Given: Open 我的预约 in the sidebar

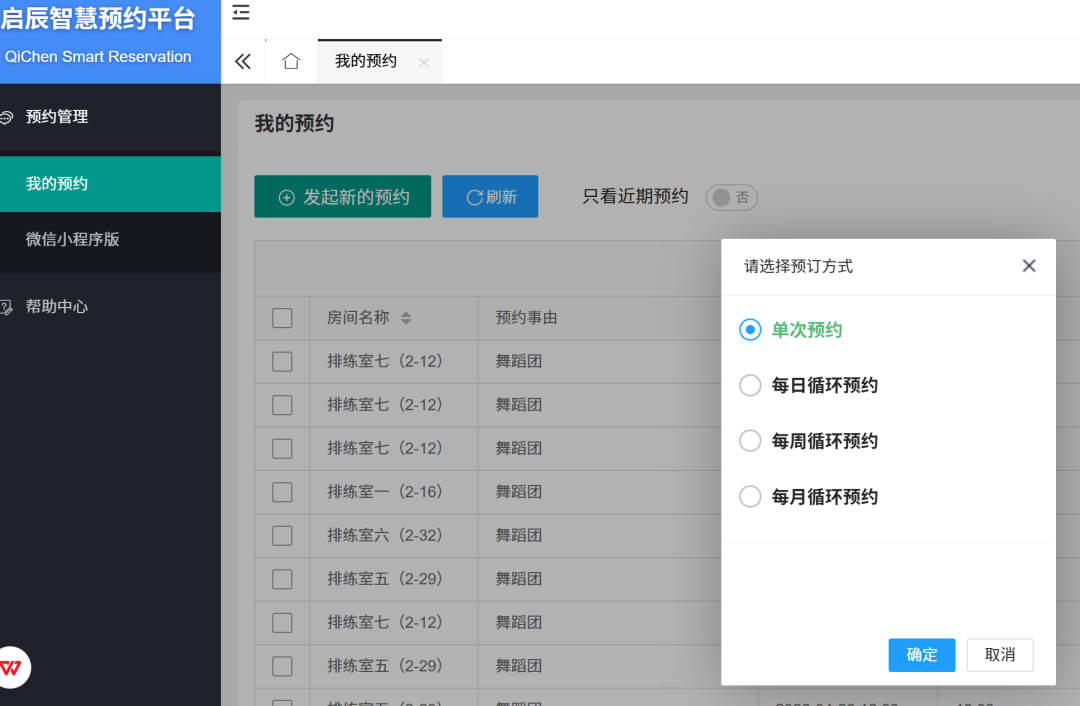Looking at the screenshot, I should (x=110, y=184).
